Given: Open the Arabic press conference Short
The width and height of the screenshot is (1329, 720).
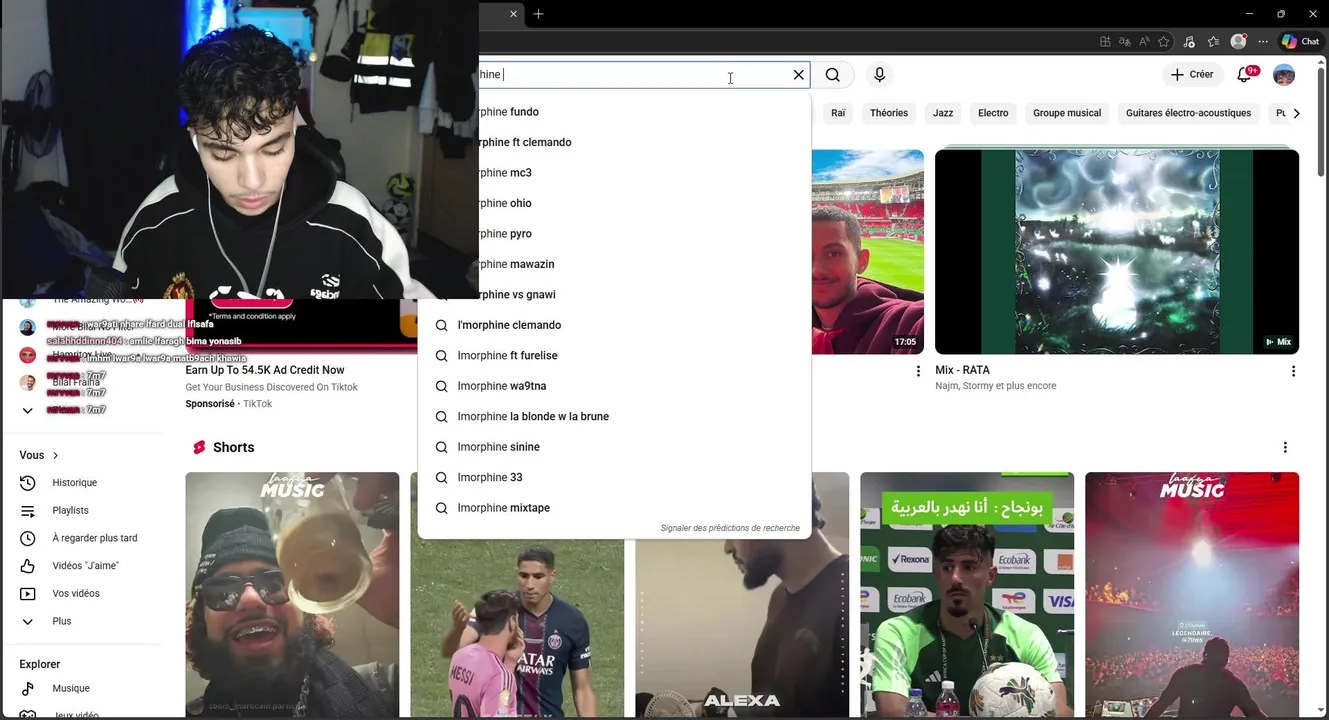Looking at the screenshot, I should tap(967, 596).
